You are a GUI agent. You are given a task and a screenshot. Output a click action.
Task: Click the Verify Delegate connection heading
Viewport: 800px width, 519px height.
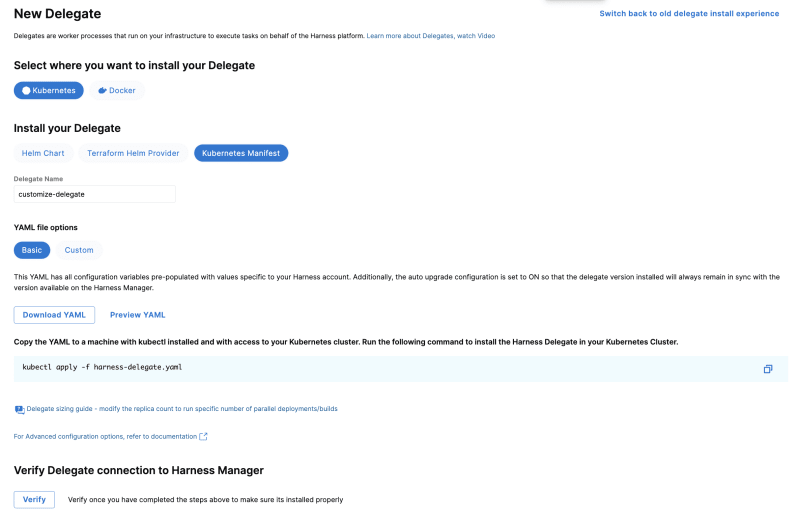pos(138,470)
